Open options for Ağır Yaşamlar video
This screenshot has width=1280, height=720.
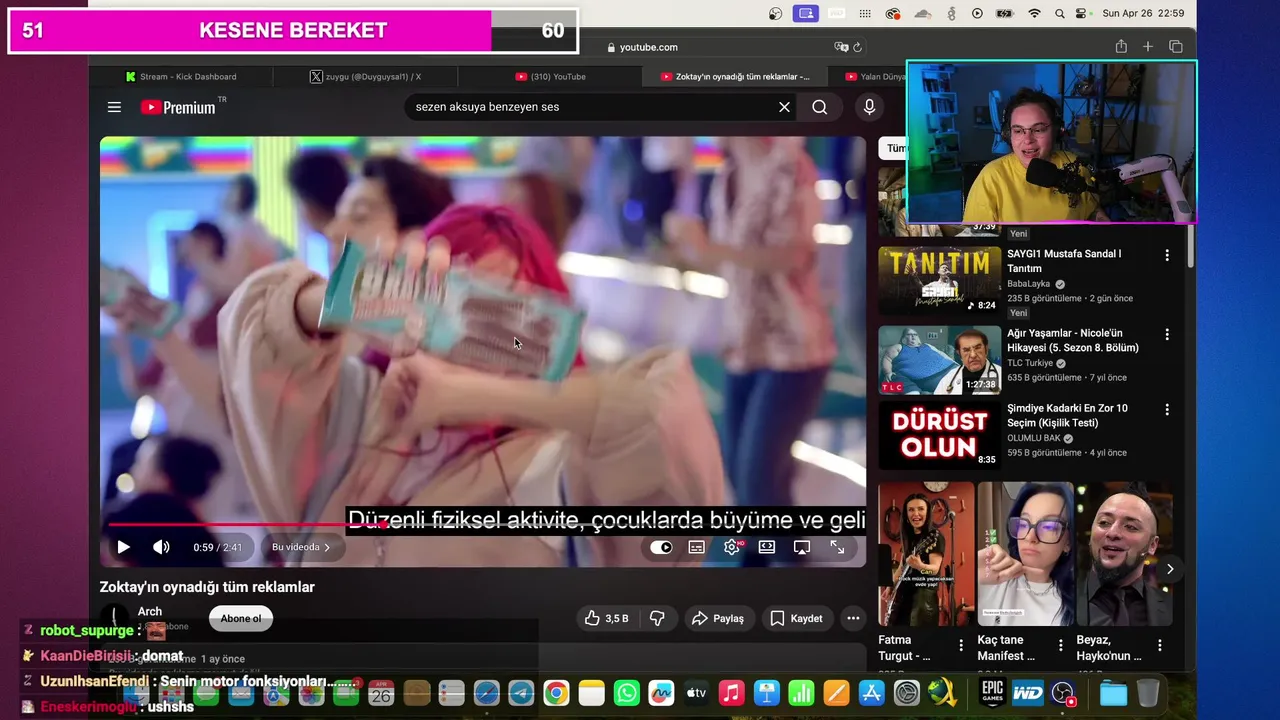pos(1166,334)
